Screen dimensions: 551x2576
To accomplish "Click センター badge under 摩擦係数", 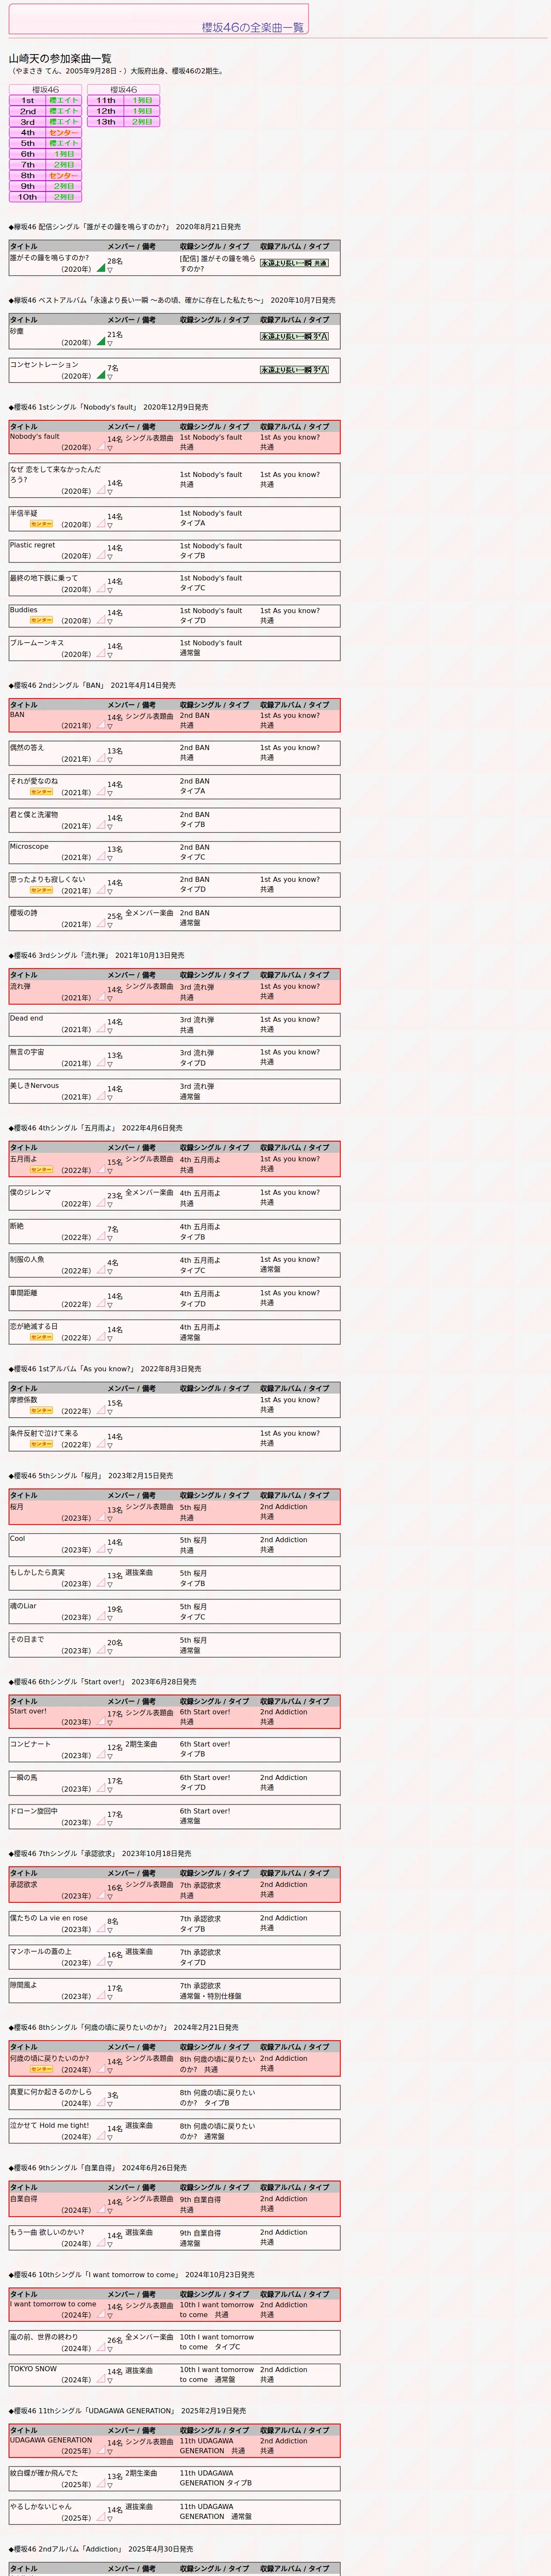I will point(42,1411).
